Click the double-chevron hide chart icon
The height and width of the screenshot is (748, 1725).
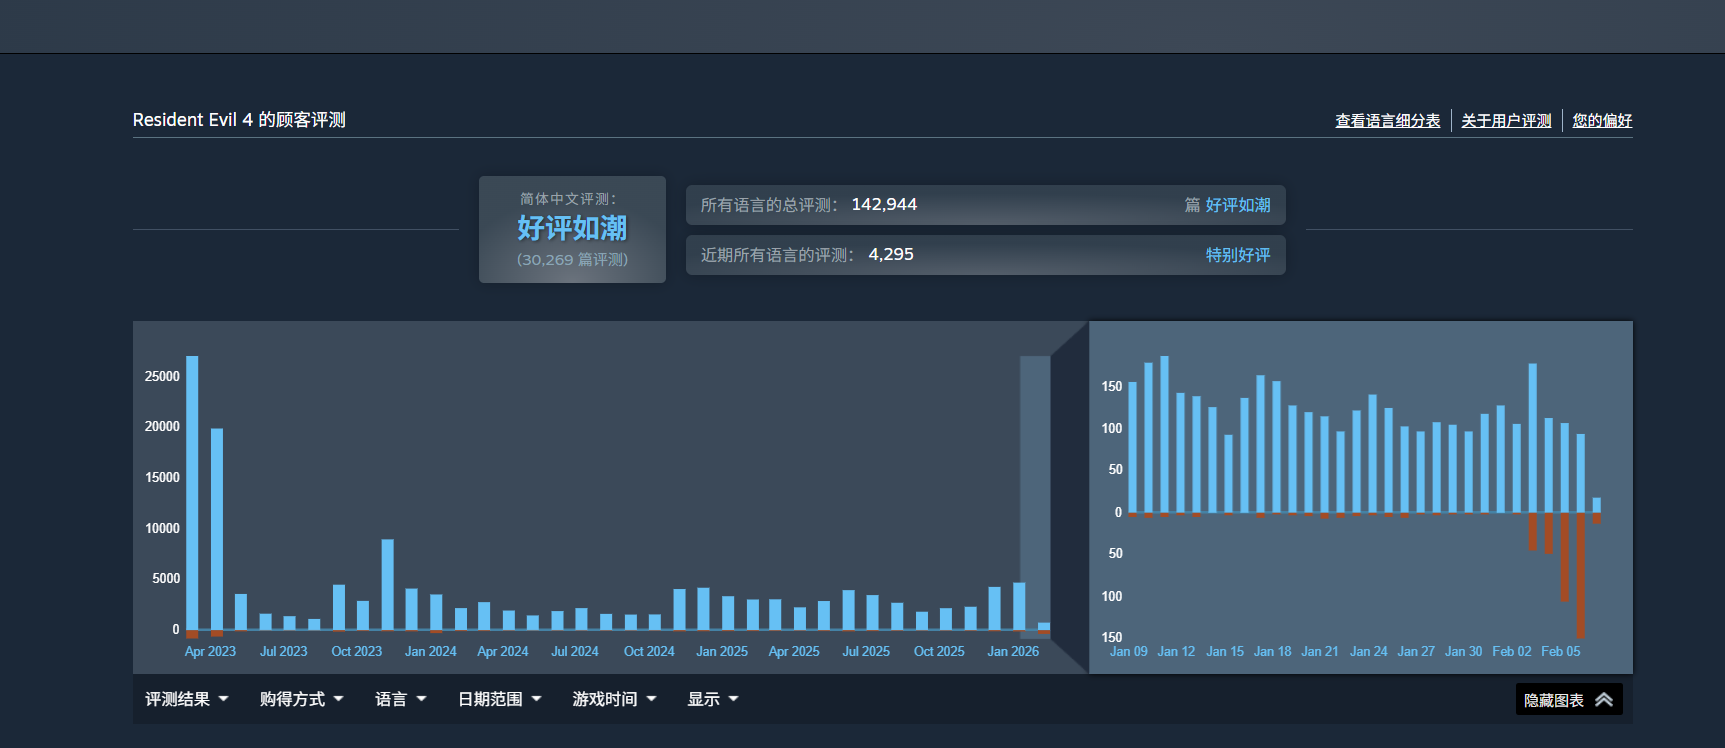1603,700
